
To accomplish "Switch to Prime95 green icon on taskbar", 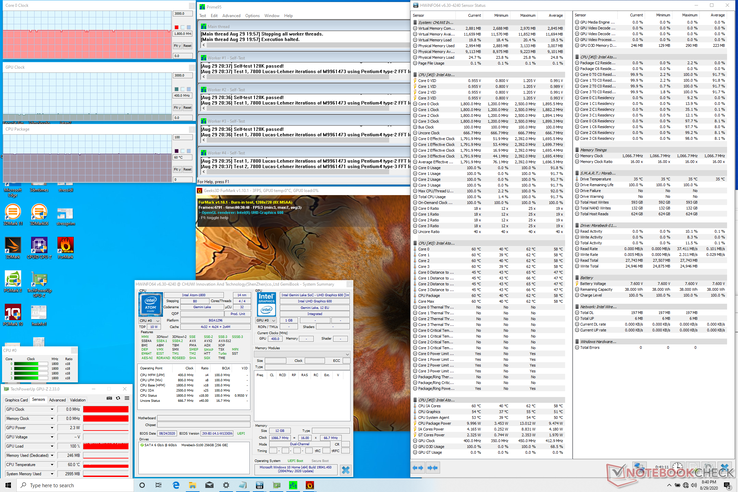I will click(x=293, y=485).
